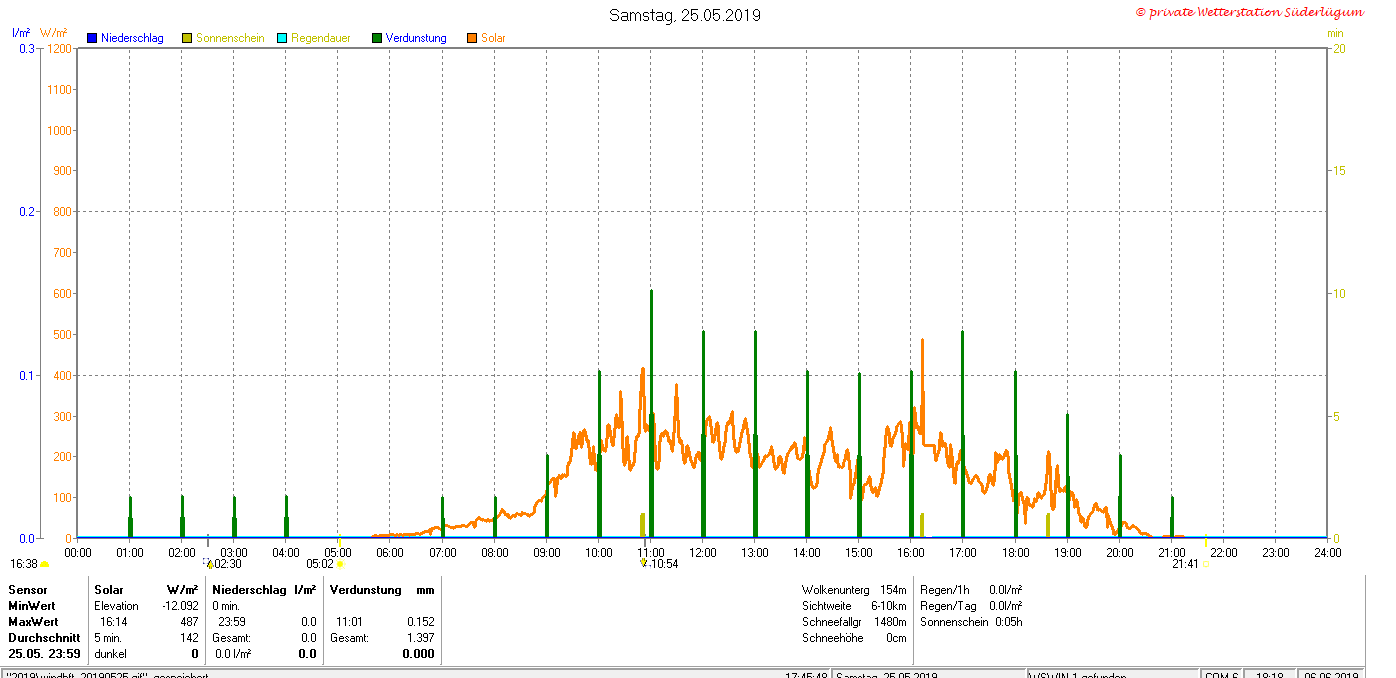Click the 06:00 label on time axis
The height and width of the screenshot is (678, 1396).
(x=390, y=552)
